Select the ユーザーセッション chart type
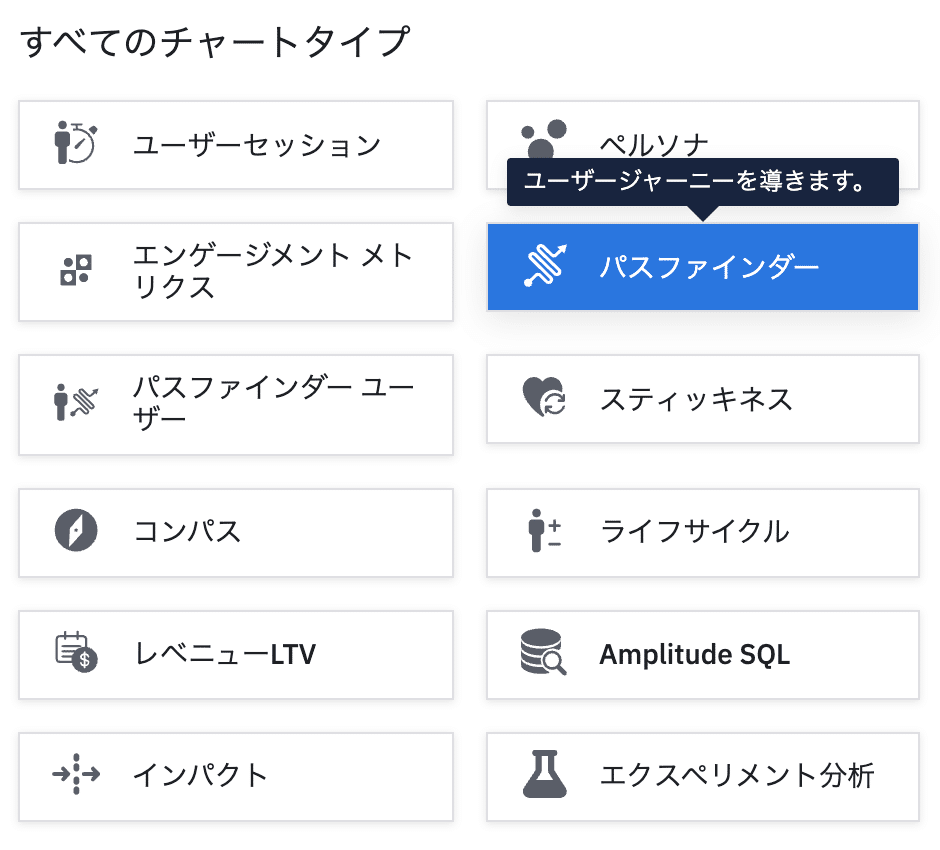 [x=257, y=145]
